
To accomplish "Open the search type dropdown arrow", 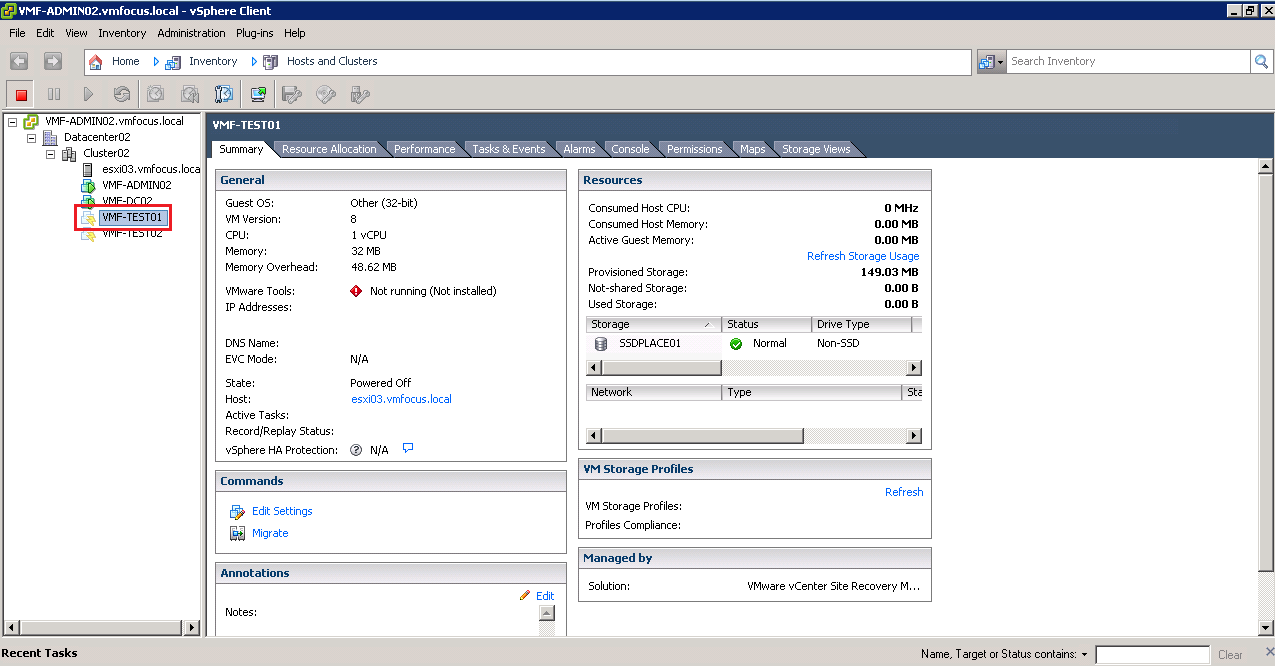I will coord(1000,62).
